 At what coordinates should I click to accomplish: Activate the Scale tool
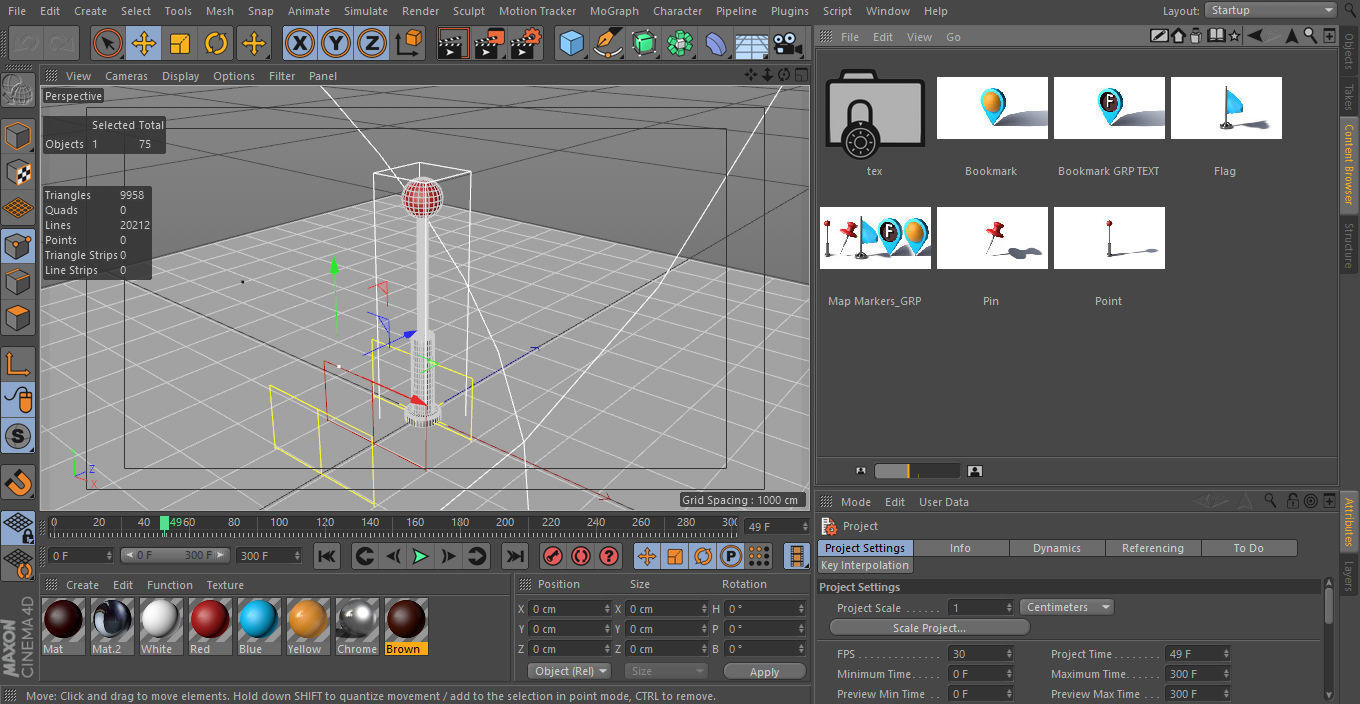[180, 43]
